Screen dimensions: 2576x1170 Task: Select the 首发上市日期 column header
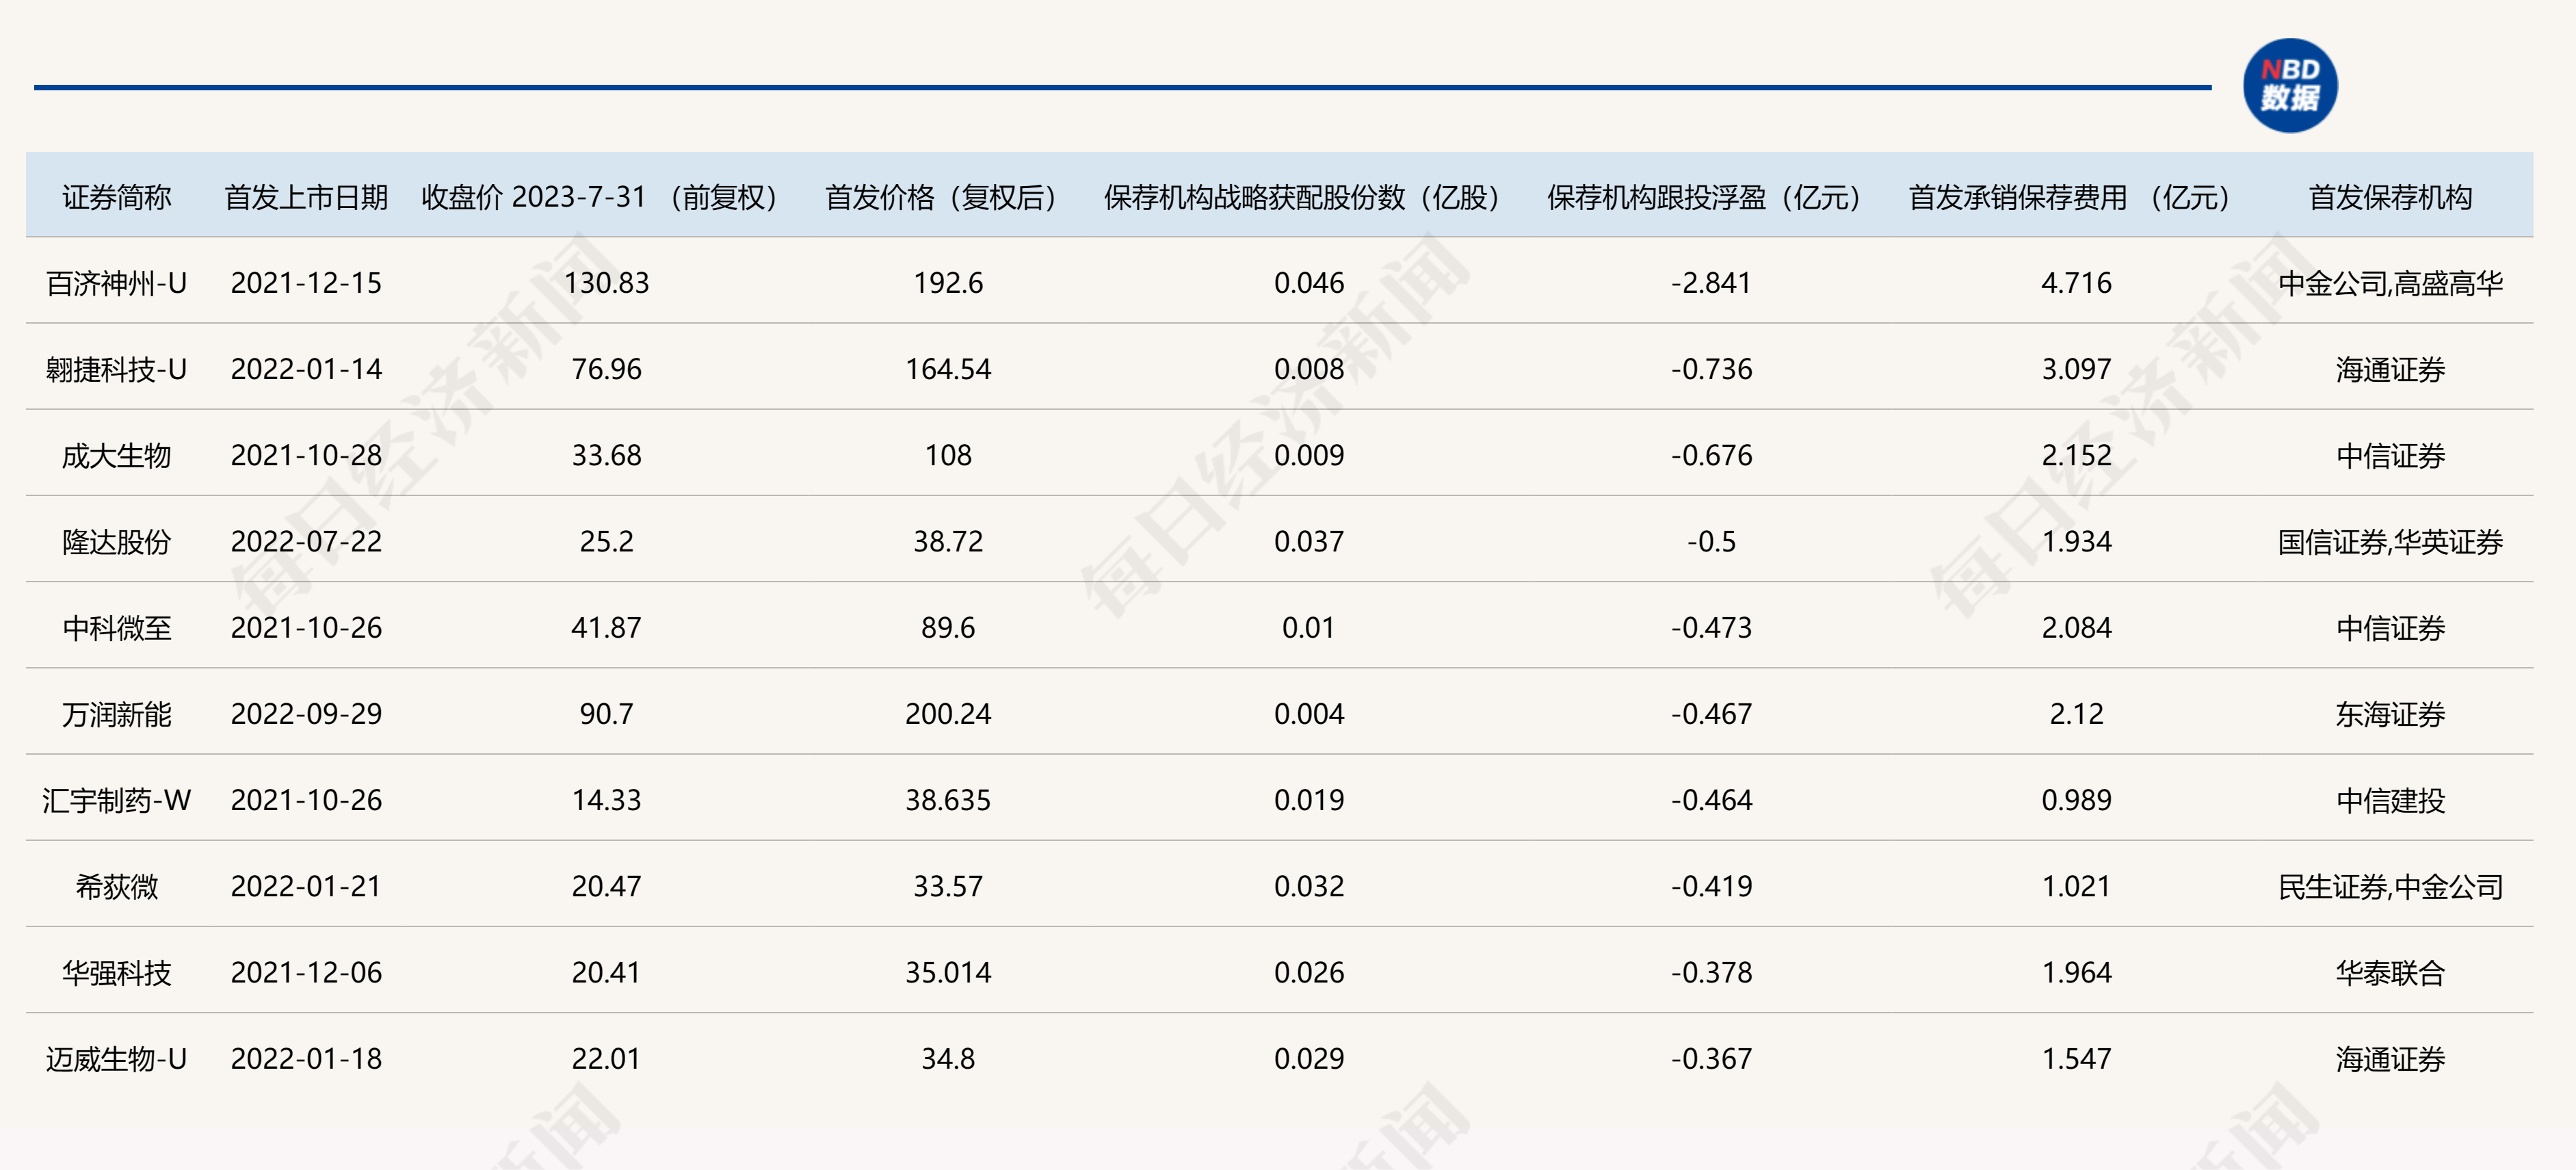coord(306,197)
